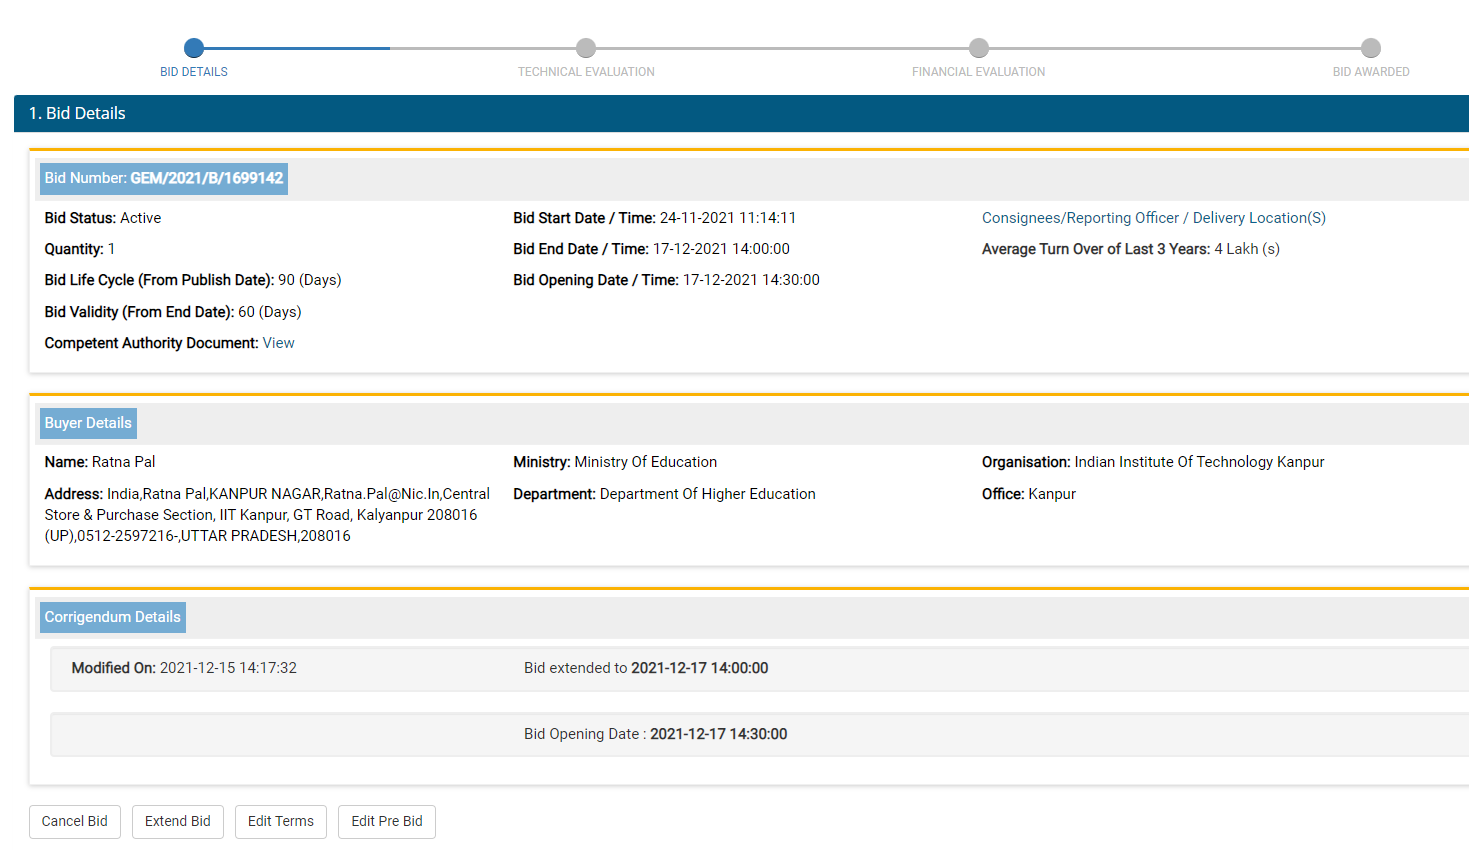Click the 4 Lakh (s) turnover value
The width and height of the screenshot is (1469, 850).
[1247, 249]
